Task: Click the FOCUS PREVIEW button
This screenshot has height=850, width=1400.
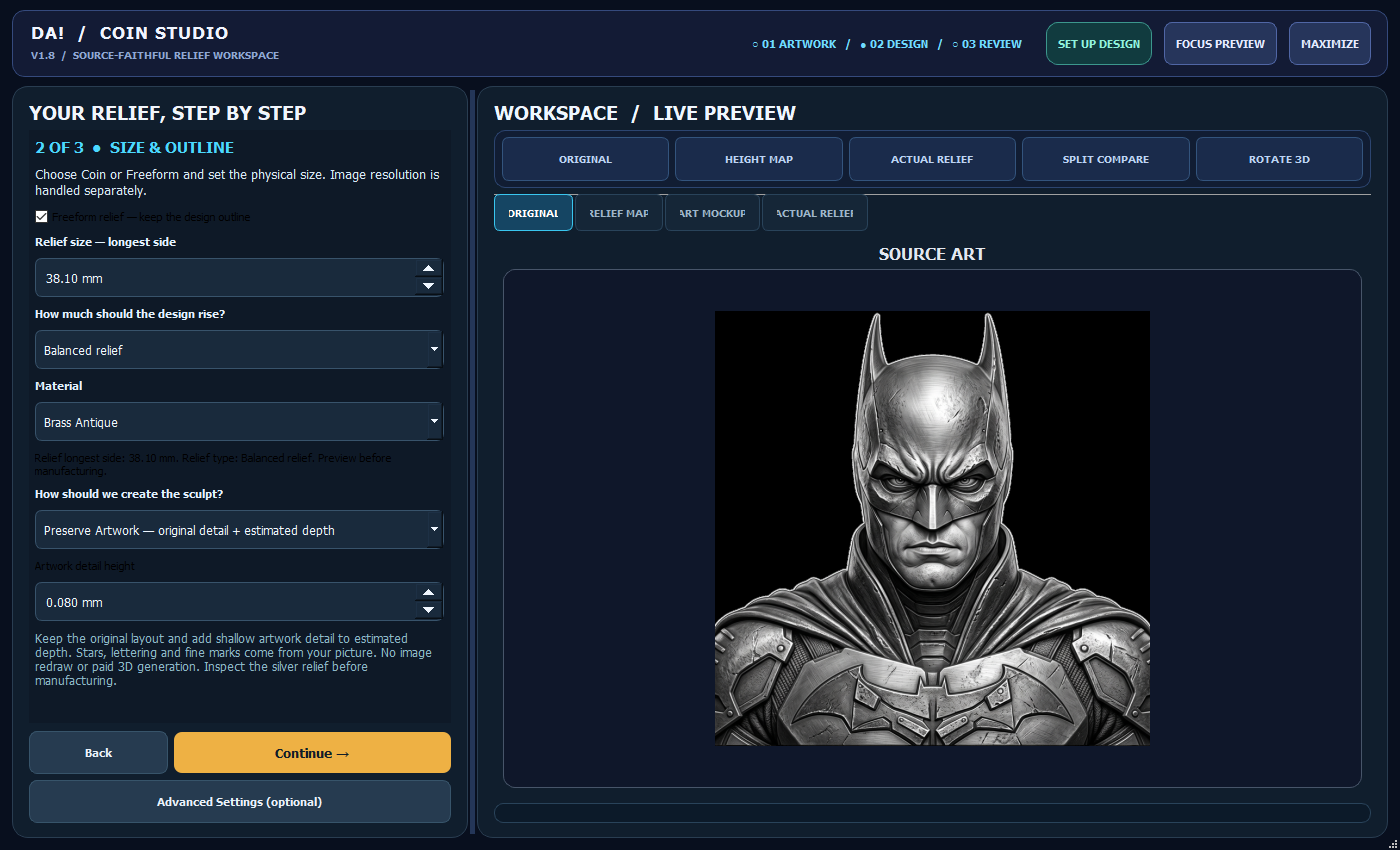Action: [1220, 44]
